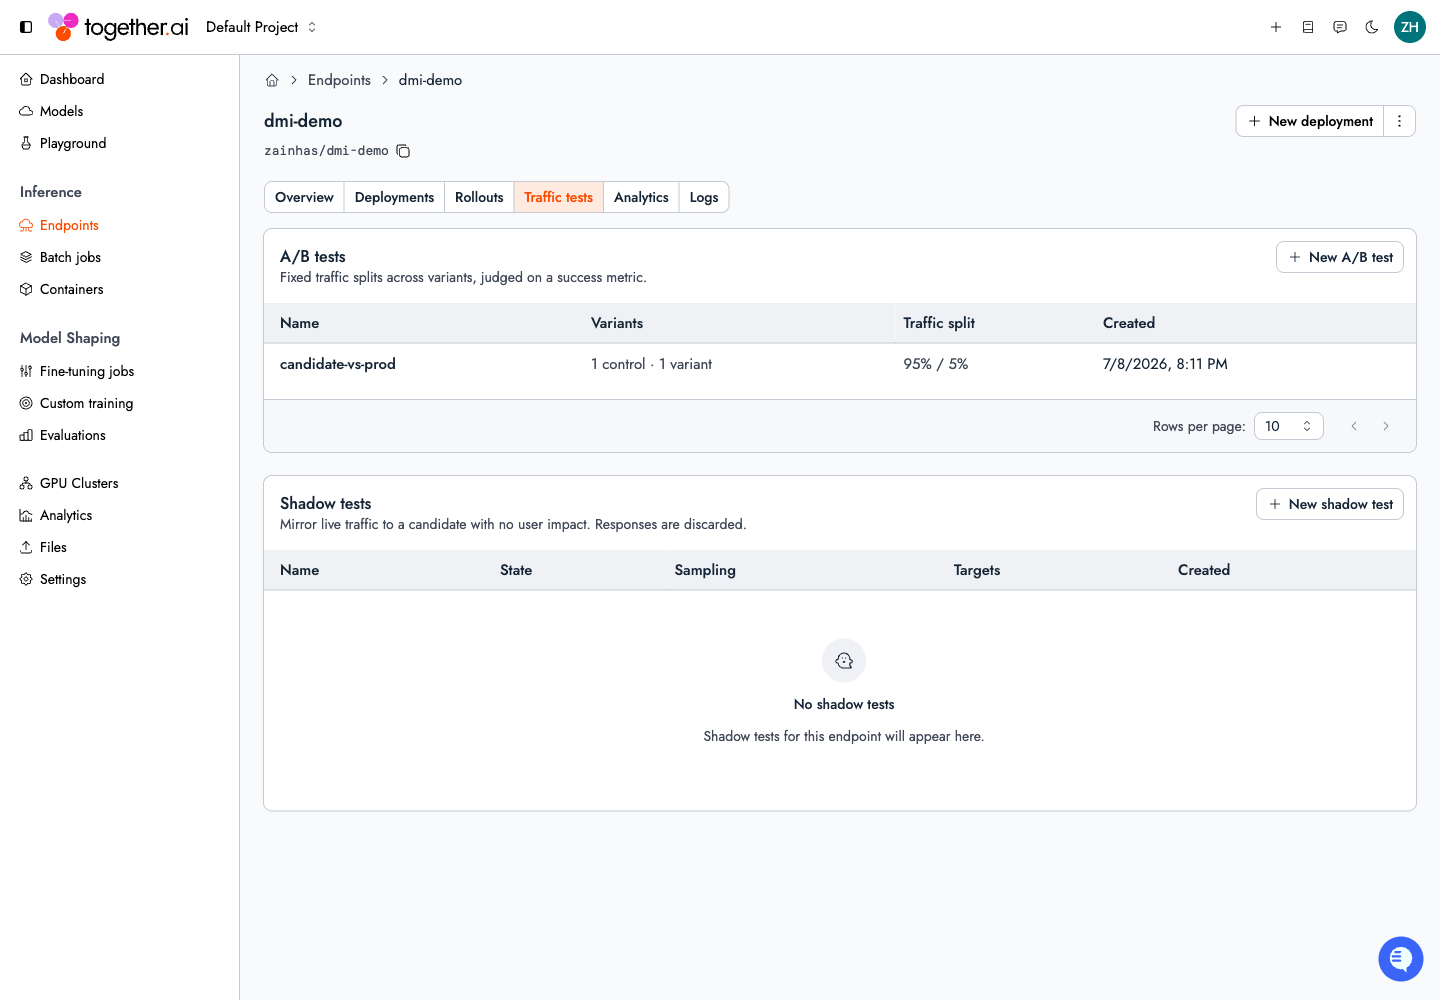Go to next page of A/B tests

(x=1386, y=426)
